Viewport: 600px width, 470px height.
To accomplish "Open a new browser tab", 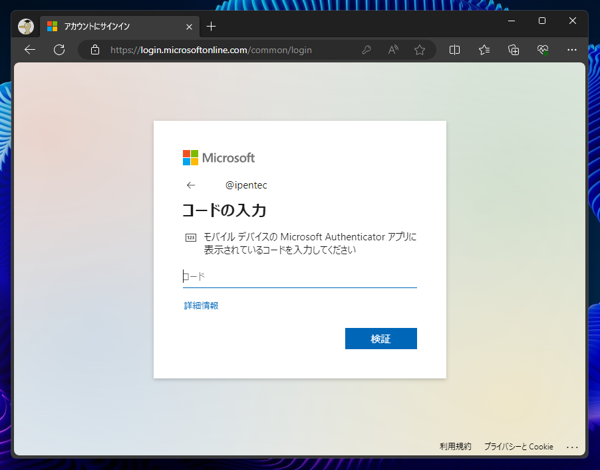I will pyautogui.click(x=211, y=26).
